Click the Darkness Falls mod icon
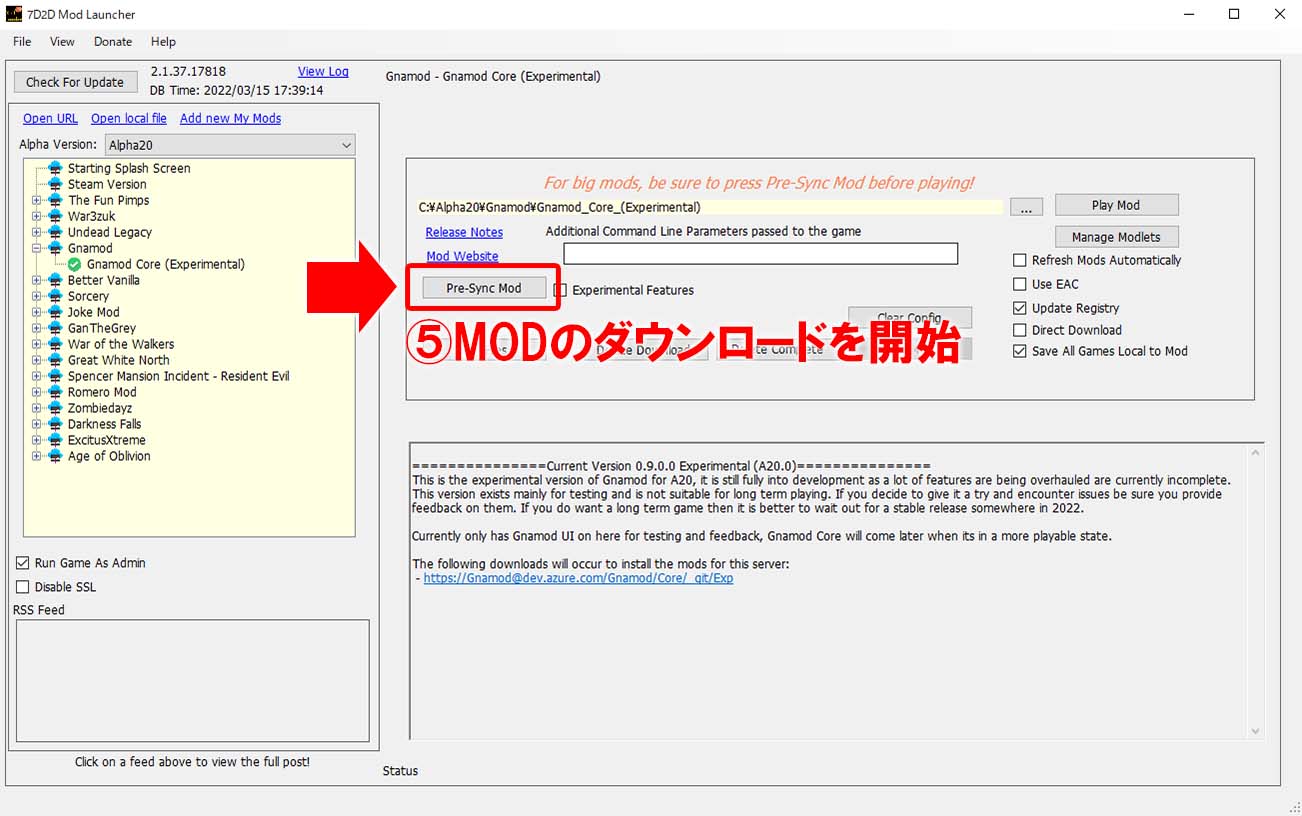1302x816 pixels. [55, 424]
